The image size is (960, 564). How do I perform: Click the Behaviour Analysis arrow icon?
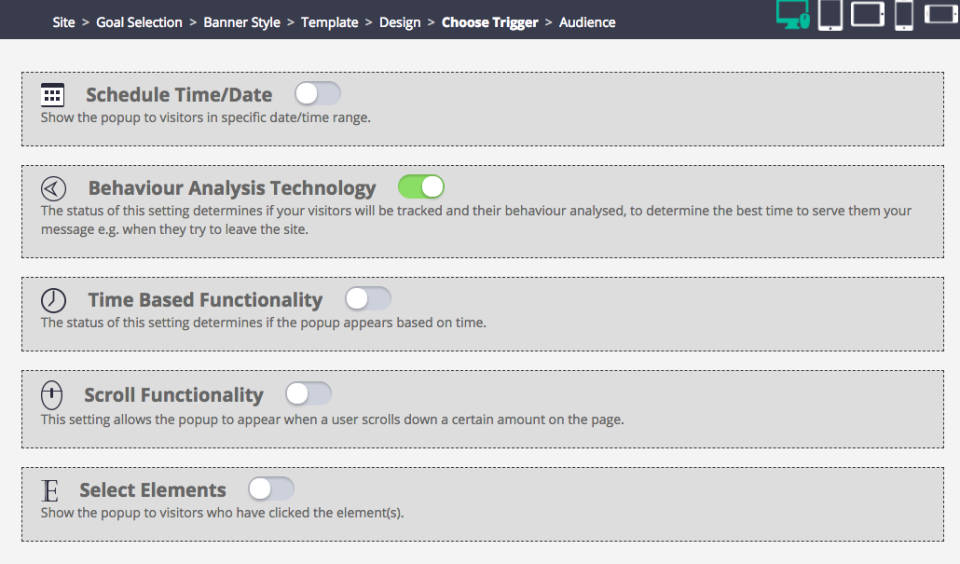pos(53,188)
